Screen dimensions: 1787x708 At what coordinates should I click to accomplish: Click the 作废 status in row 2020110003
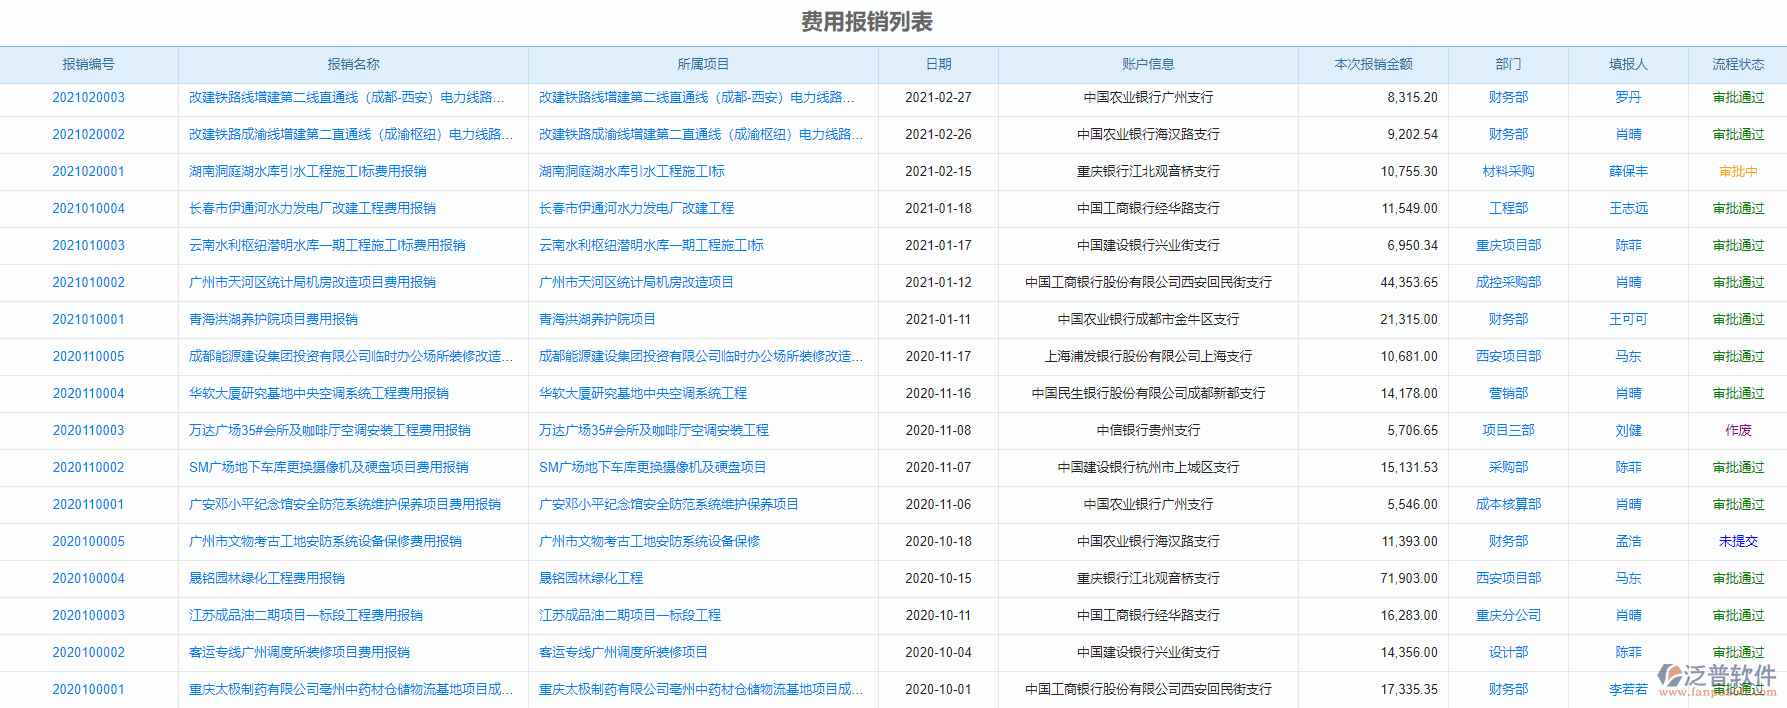point(1737,430)
